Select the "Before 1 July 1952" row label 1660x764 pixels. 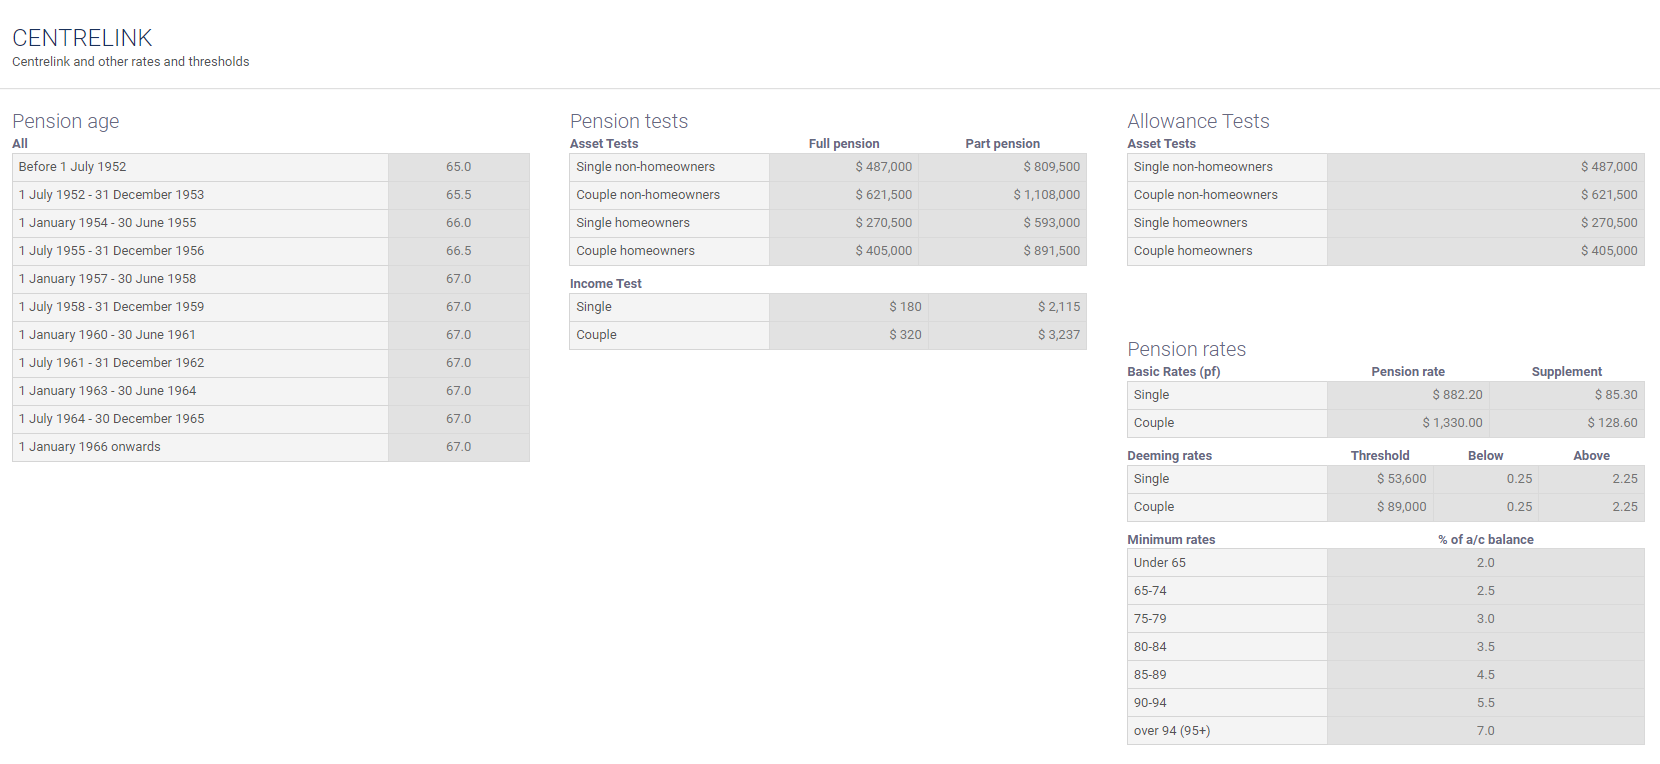72,167
